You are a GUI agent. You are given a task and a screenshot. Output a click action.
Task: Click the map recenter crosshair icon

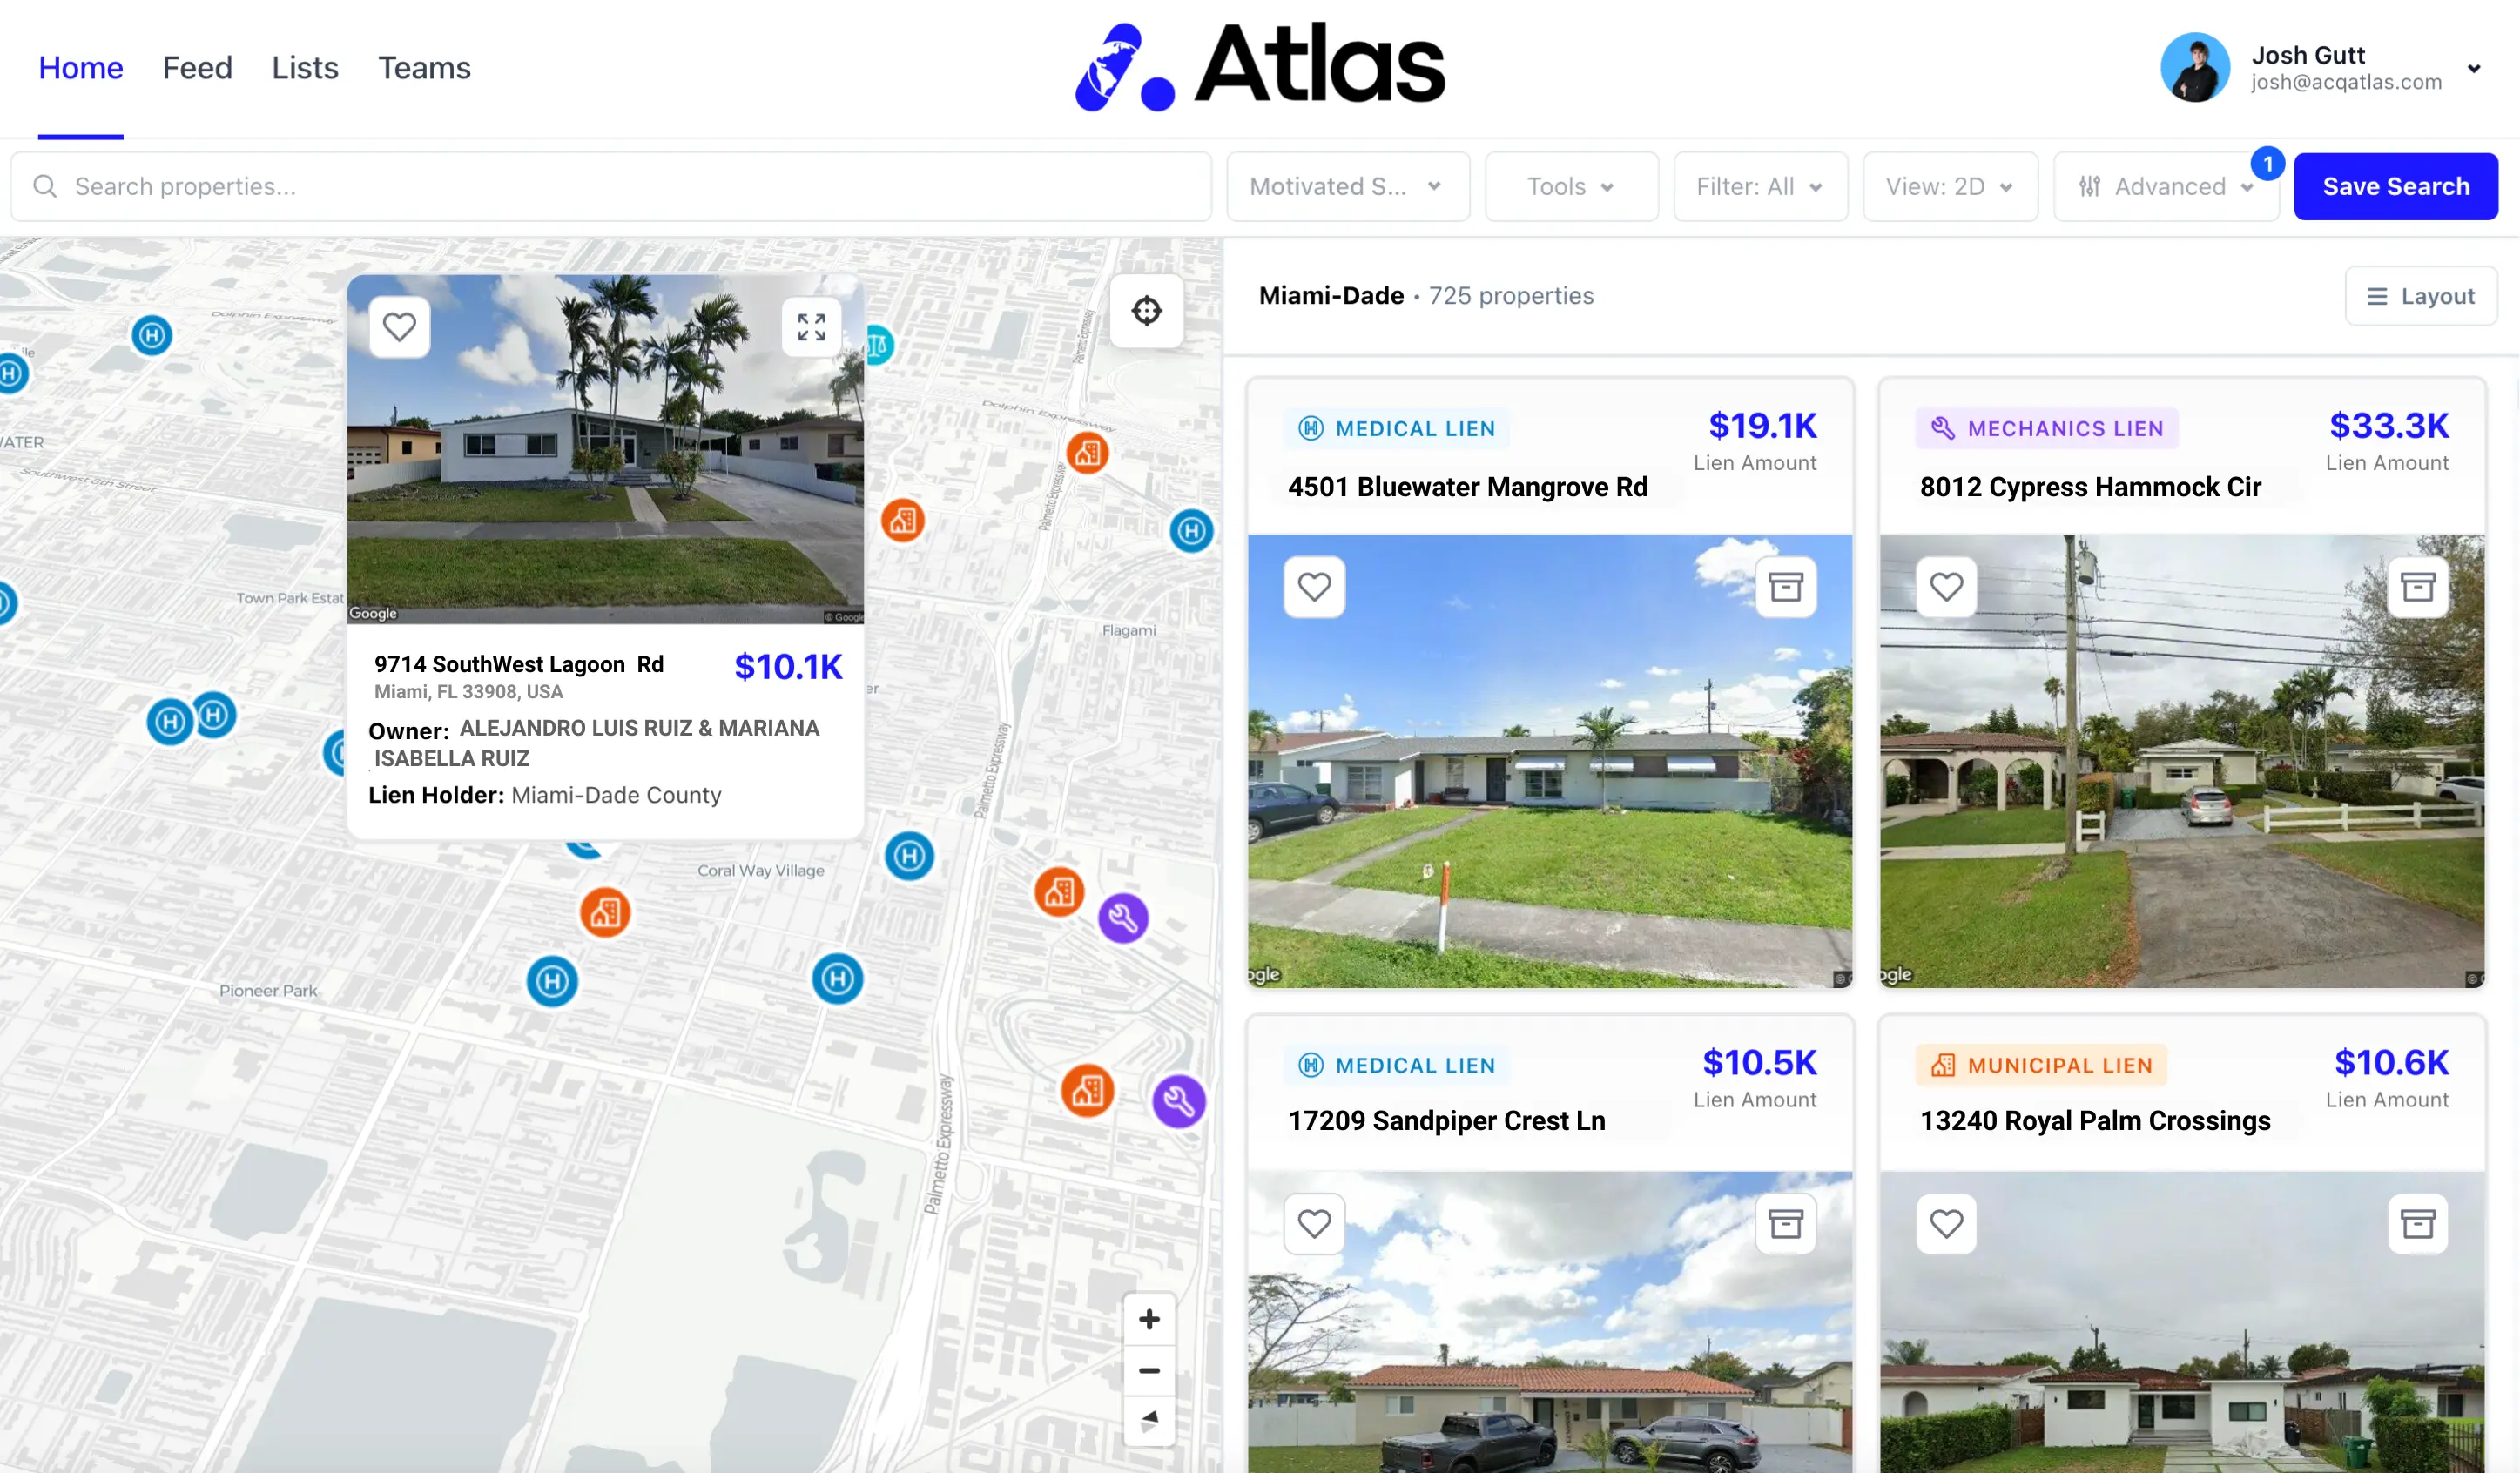pos(1146,311)
